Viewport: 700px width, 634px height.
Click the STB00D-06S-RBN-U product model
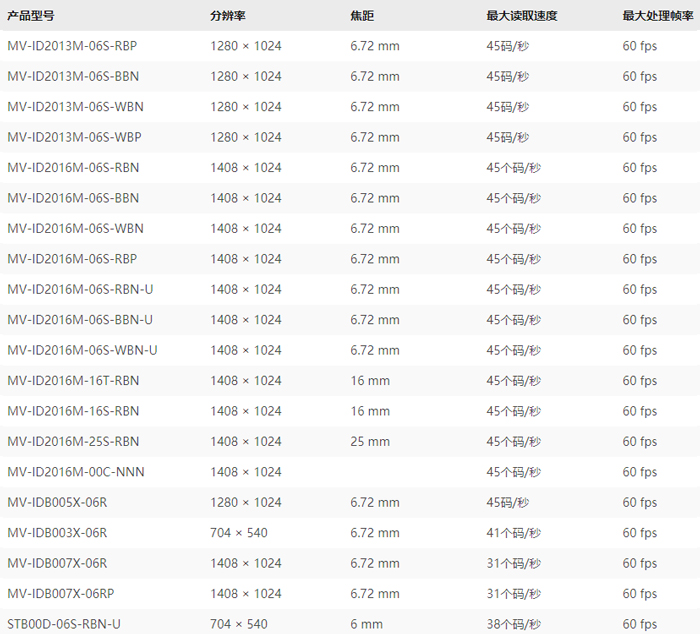point(63,624)
